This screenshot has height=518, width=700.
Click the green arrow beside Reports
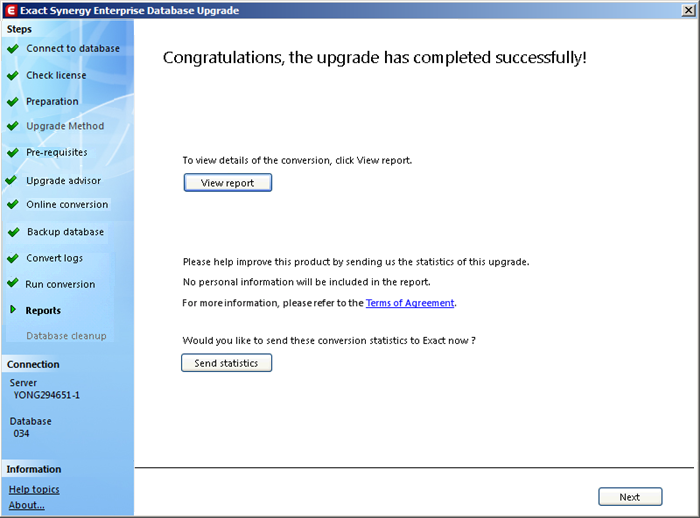pos(13,309)
